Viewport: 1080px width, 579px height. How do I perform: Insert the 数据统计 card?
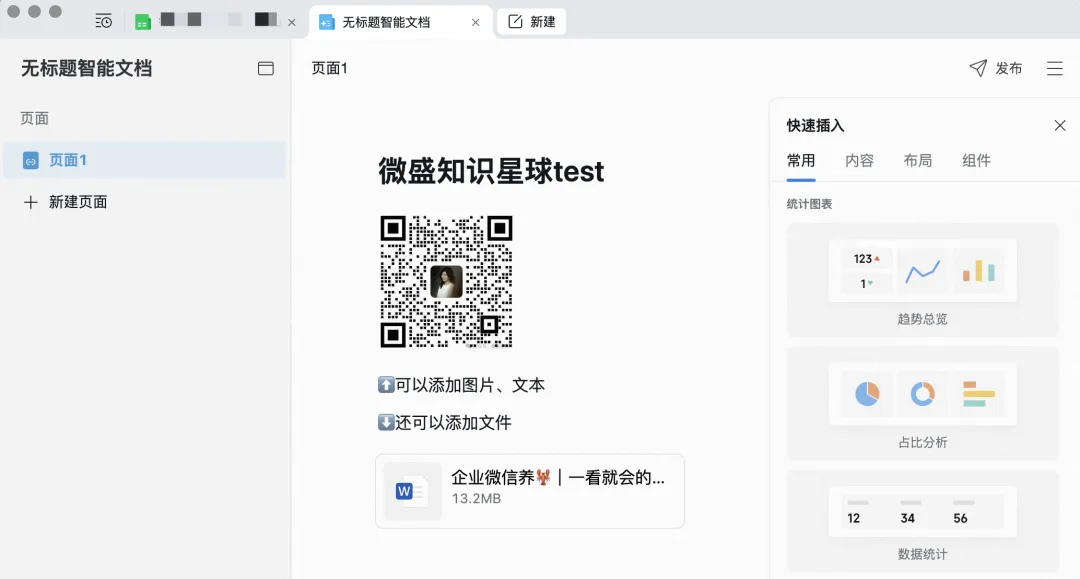[x=922, y=521]
